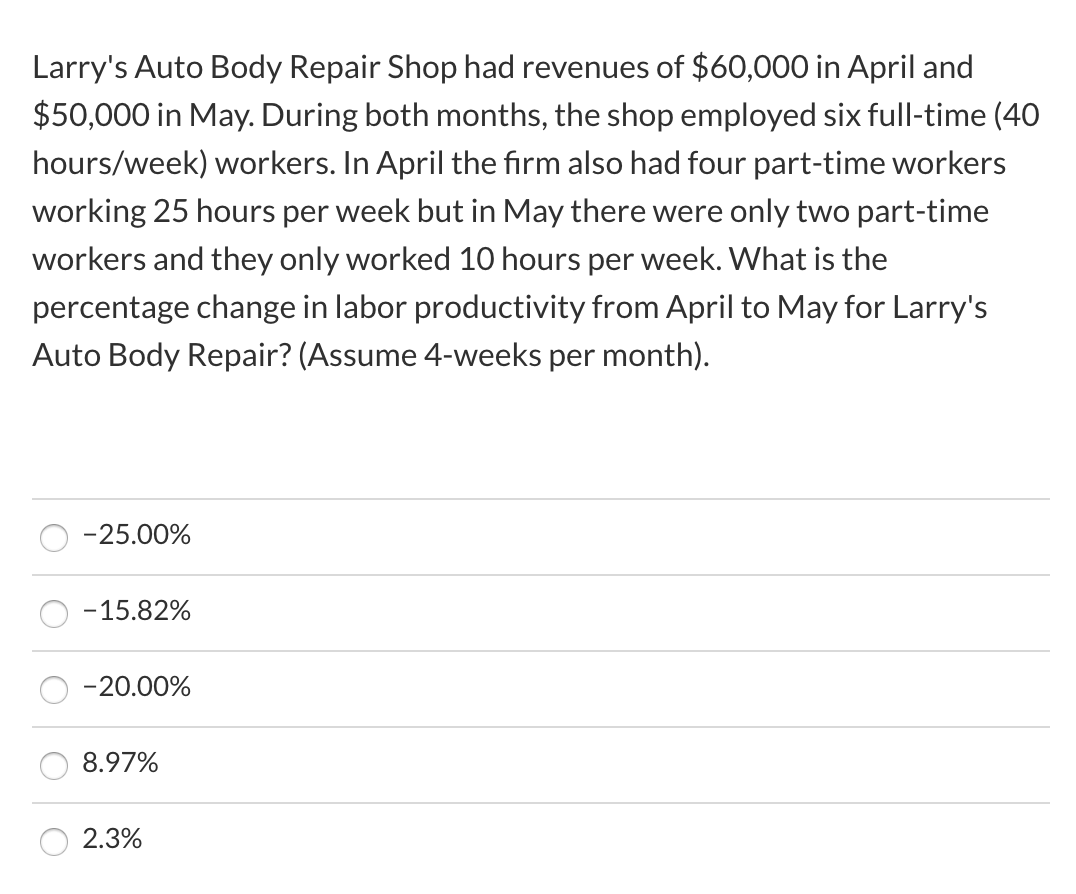
Task: Click the -25.00% answer label text
Action: [x=136, y=535]
